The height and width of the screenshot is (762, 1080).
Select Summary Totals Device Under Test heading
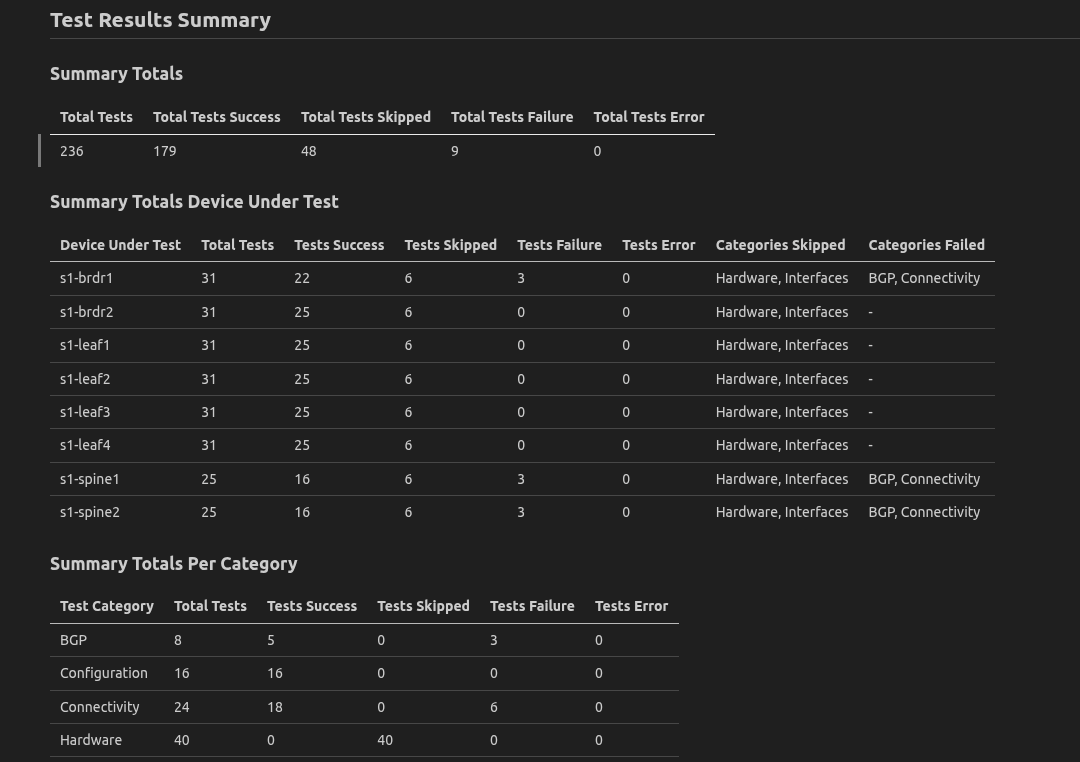[194, 202]
